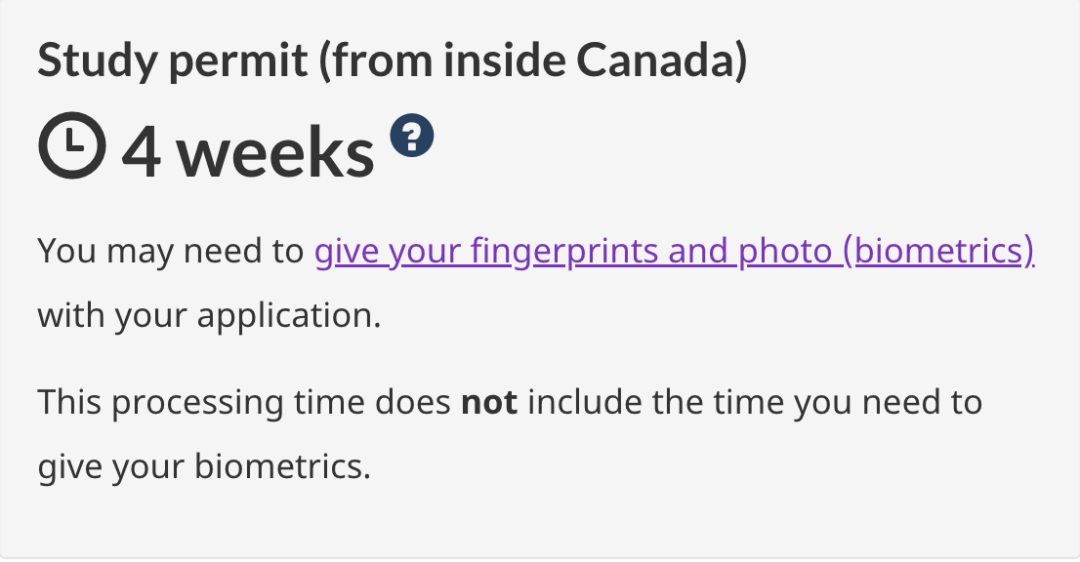Click the blue question mark help icon
This screenshot has width=1080, height=562.
click(412, 136)
